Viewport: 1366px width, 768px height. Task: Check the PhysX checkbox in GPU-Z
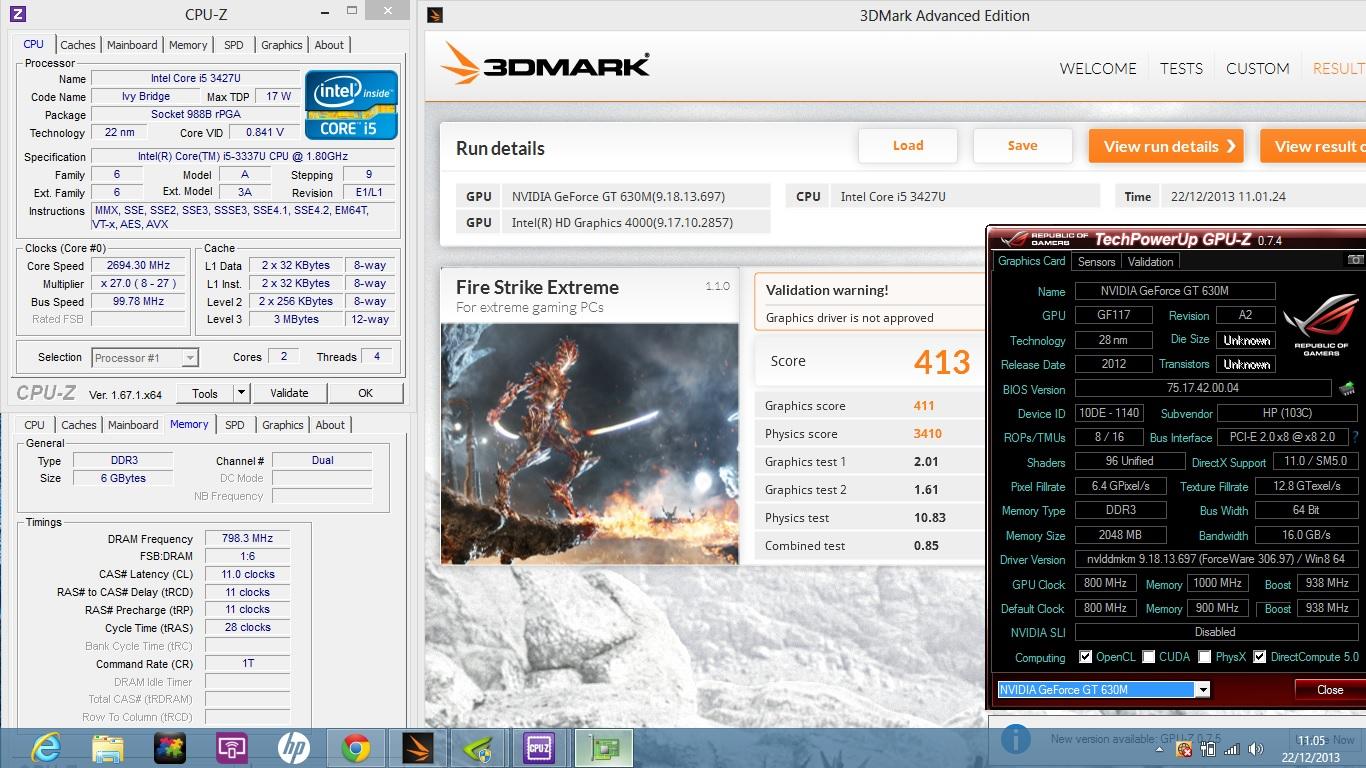point(1205,657)
